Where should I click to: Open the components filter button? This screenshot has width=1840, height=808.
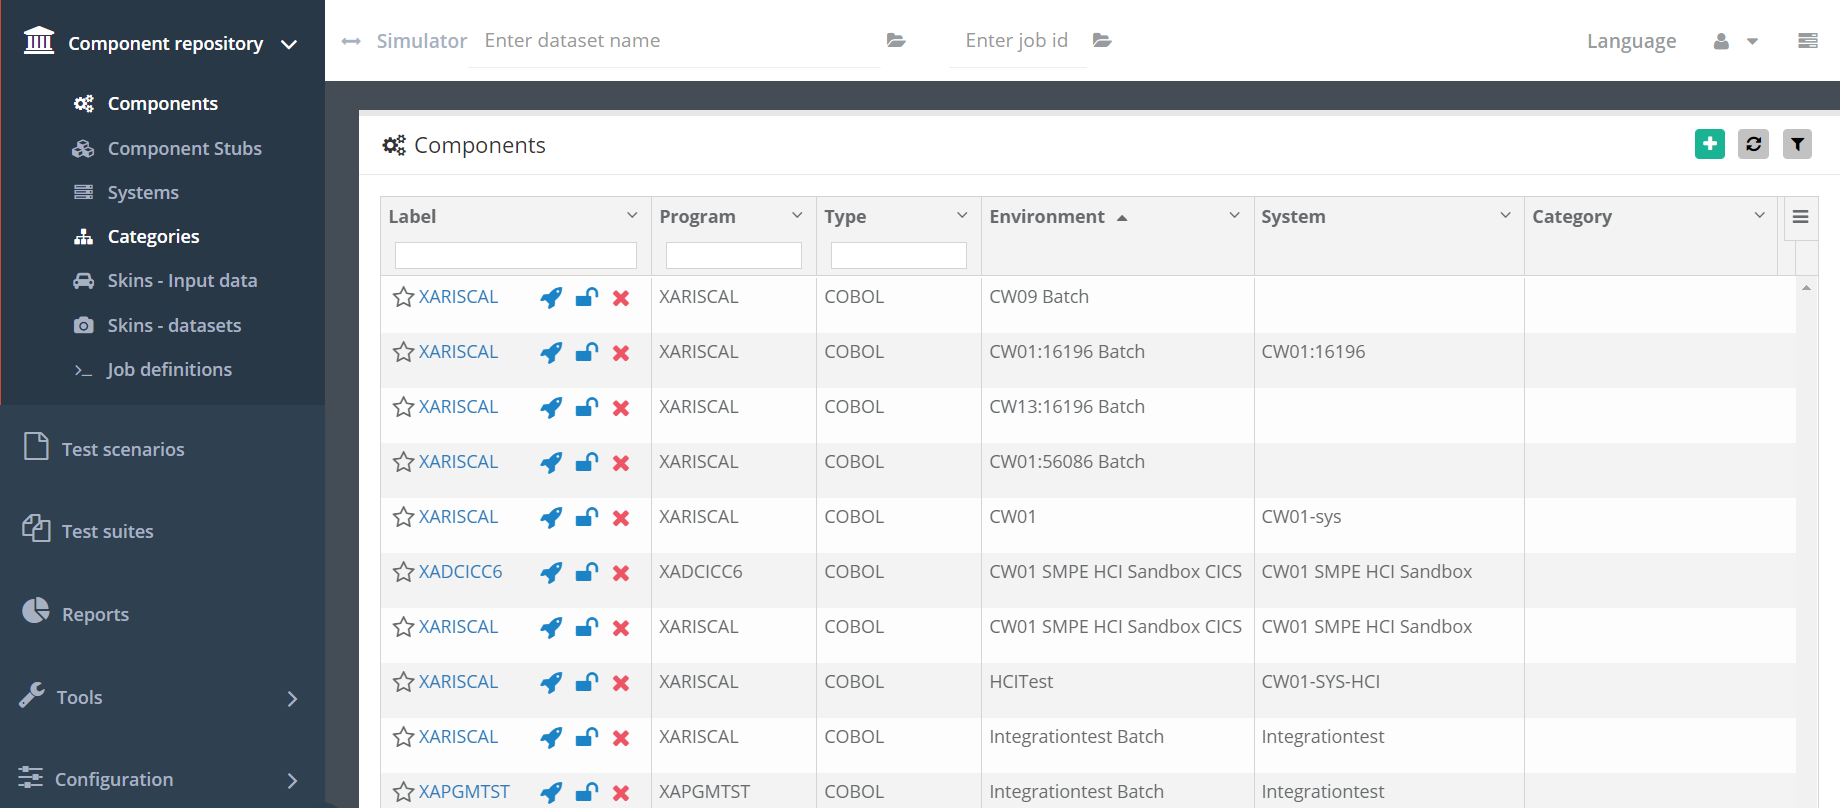click(1798, 144)
